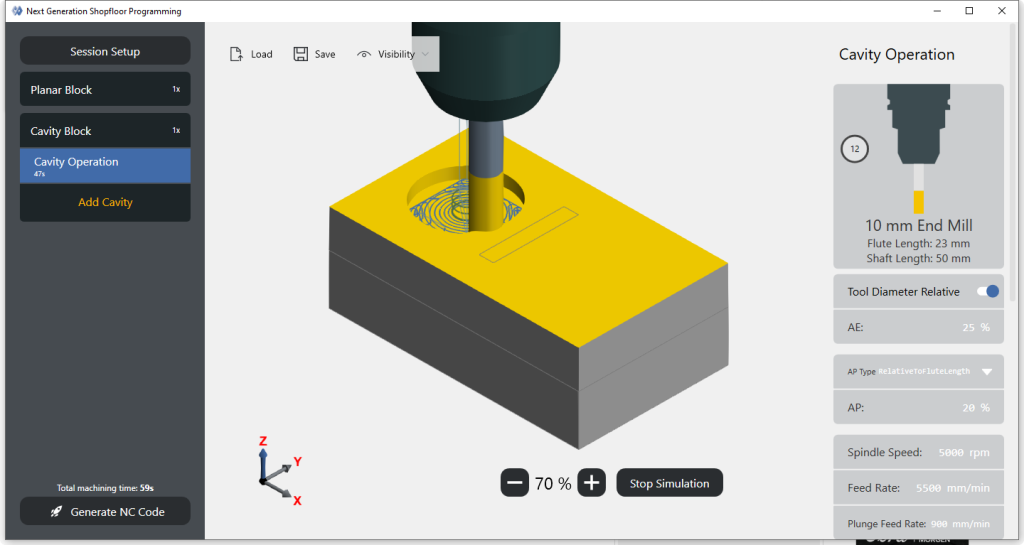This screenshot has width=1024, height=545.
Task: Toggle the Tool Diameter Relative switch
Action: coord(986,291)
